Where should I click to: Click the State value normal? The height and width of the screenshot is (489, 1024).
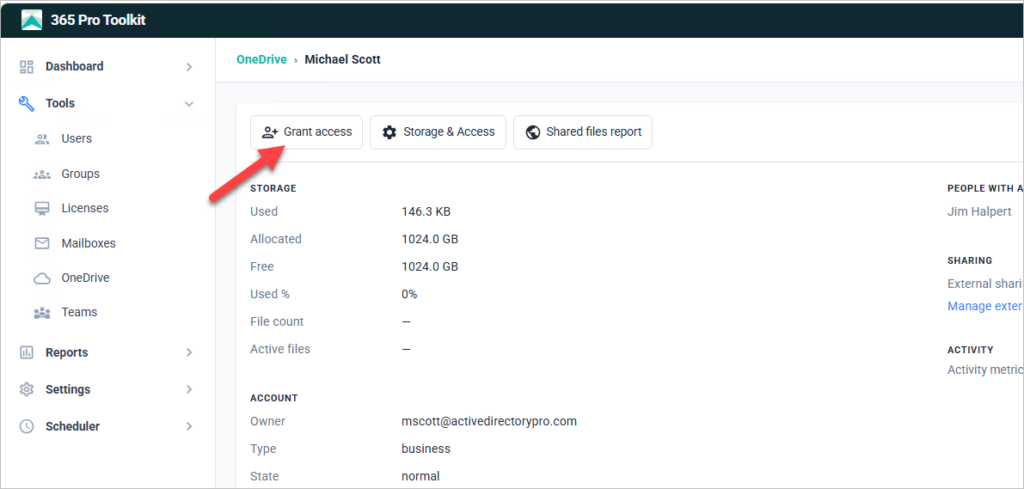click(x=421, y=476)
